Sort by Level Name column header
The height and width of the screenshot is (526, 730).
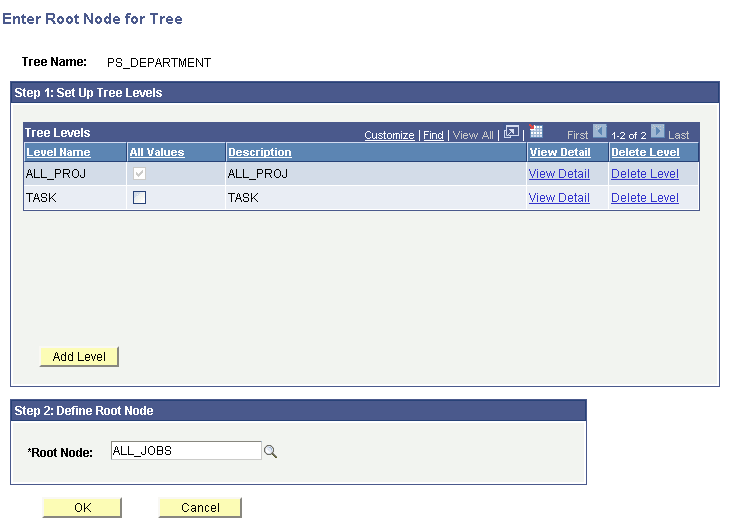58,152
